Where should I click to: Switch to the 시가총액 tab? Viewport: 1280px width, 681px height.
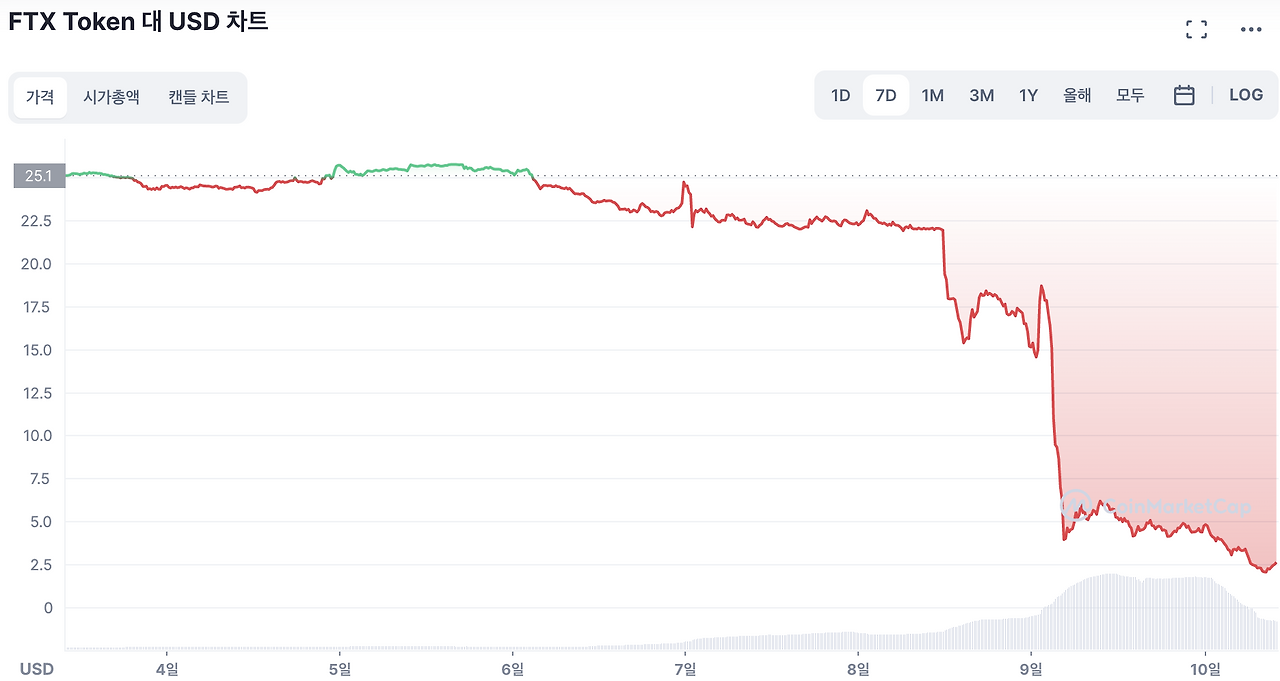tap(111, 97)
